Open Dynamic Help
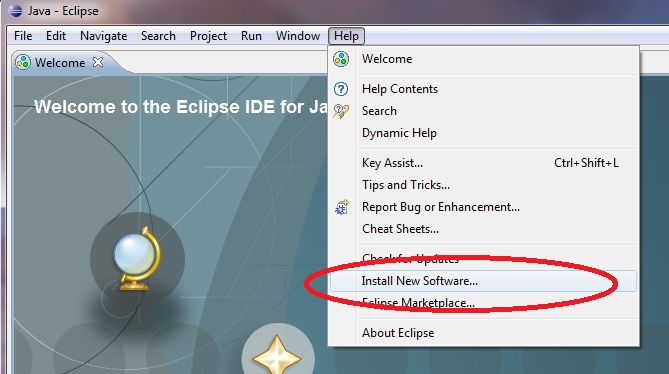The image size is (669, 374). (483, 133)
